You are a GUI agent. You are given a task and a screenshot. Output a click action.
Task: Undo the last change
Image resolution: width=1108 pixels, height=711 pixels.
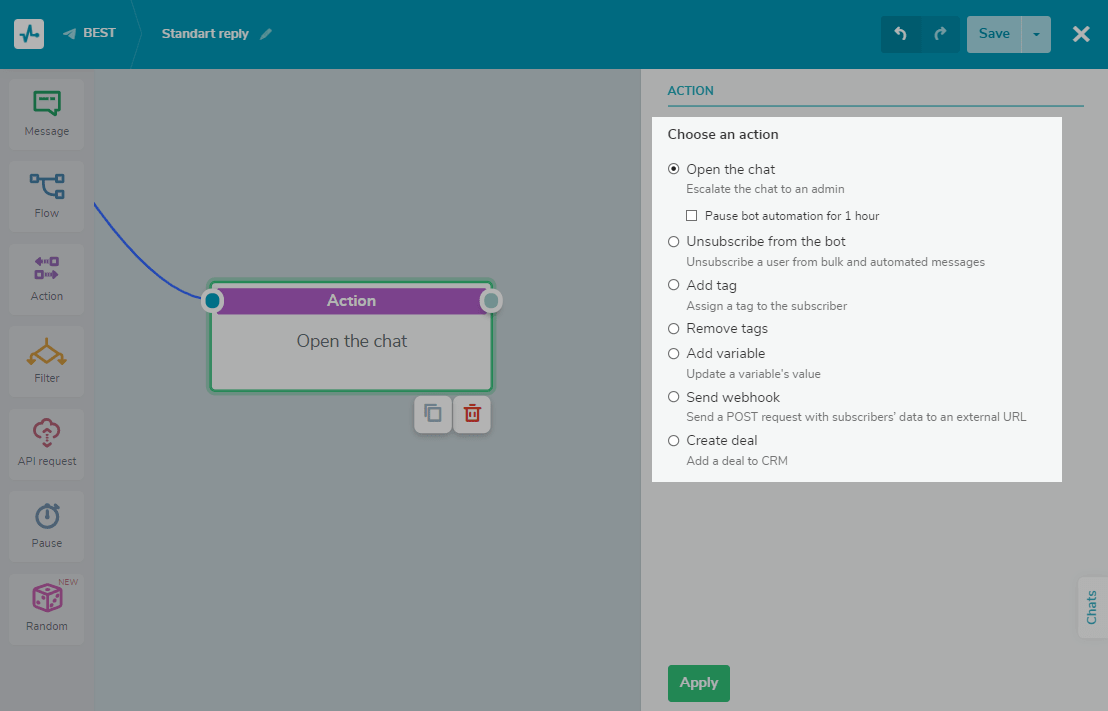900,34
